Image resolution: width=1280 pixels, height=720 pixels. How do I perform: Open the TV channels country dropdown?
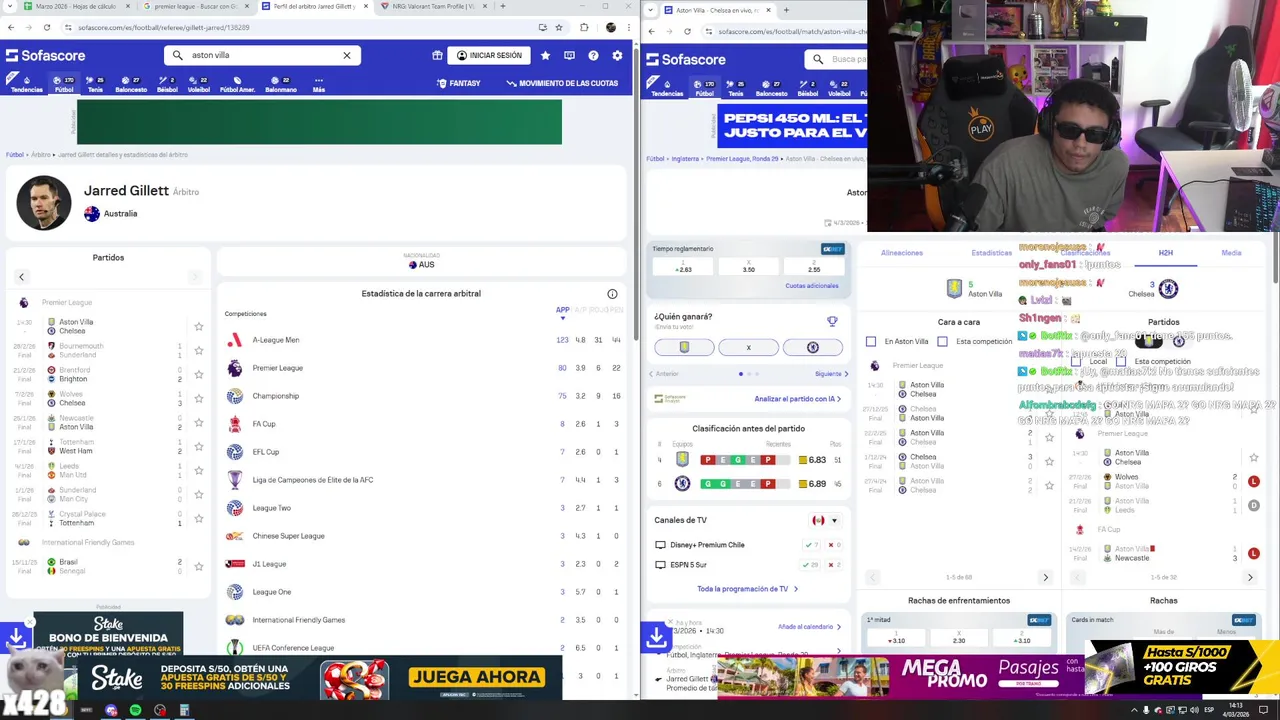825,520
